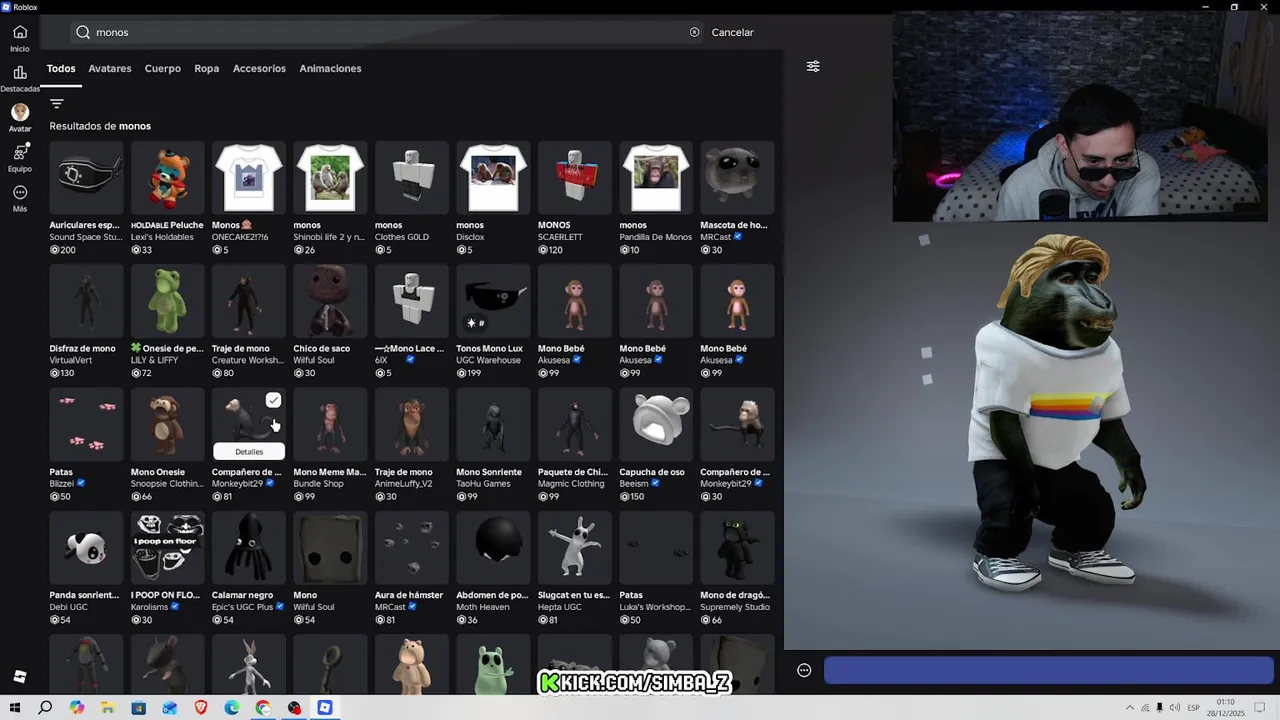Select the Disfraz de mono thumbnail

click(87, 301)
